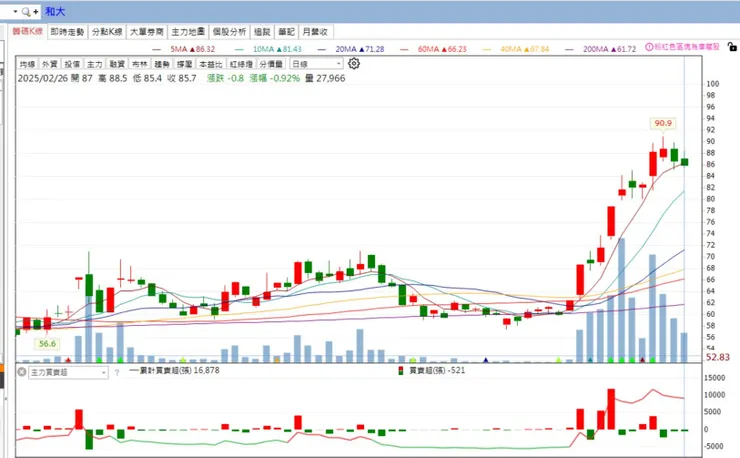Toggle the 均線 overlay button

(27, 64)
